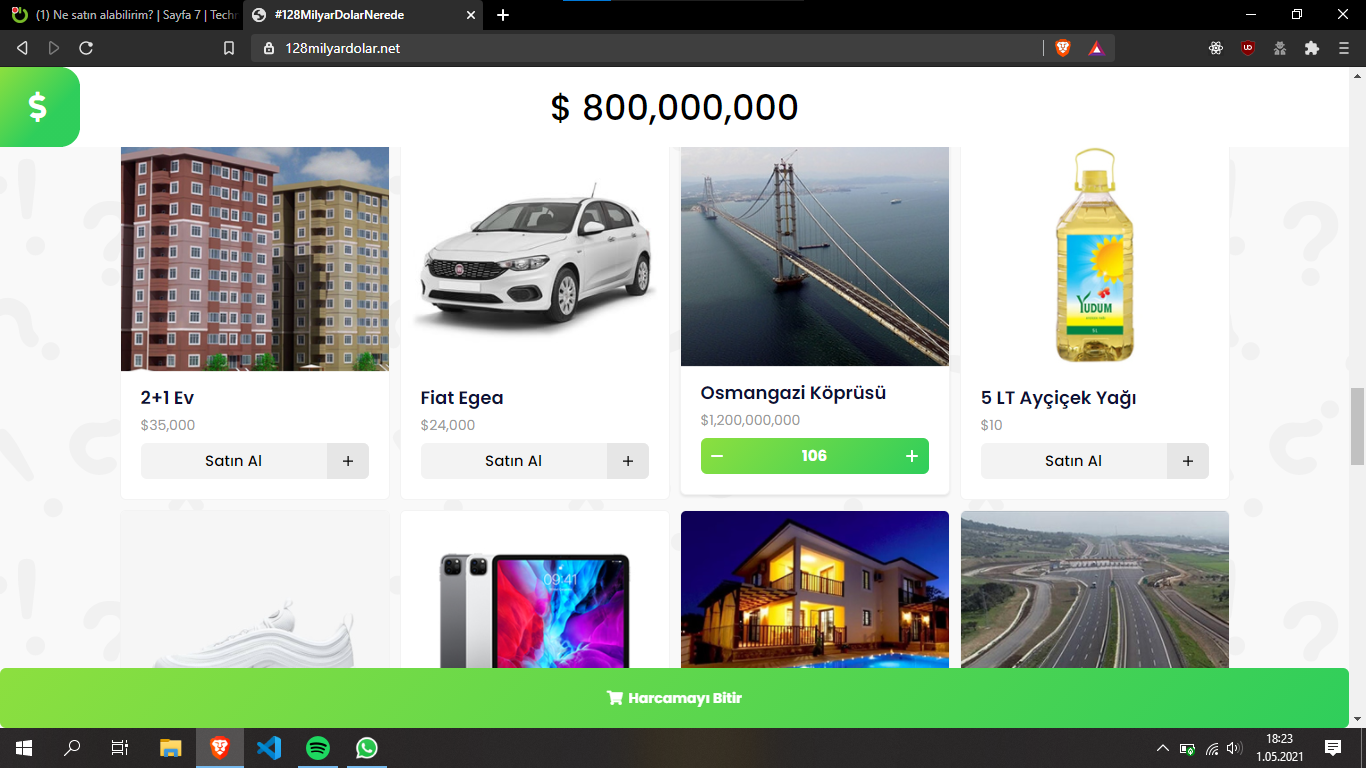The width and height of the screenshot is (1366, 768).
Task: Click the $ 800,000,000 balance text
Action: pos(675,107)
